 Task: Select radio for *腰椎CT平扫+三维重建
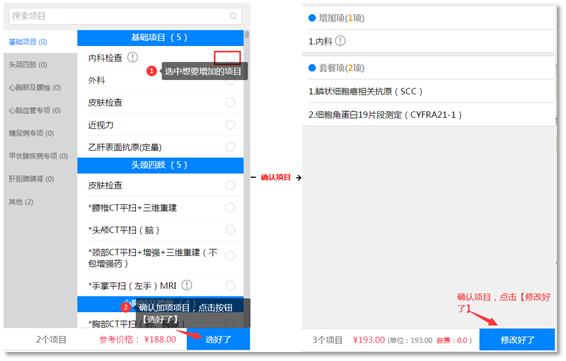click(230, 208)
